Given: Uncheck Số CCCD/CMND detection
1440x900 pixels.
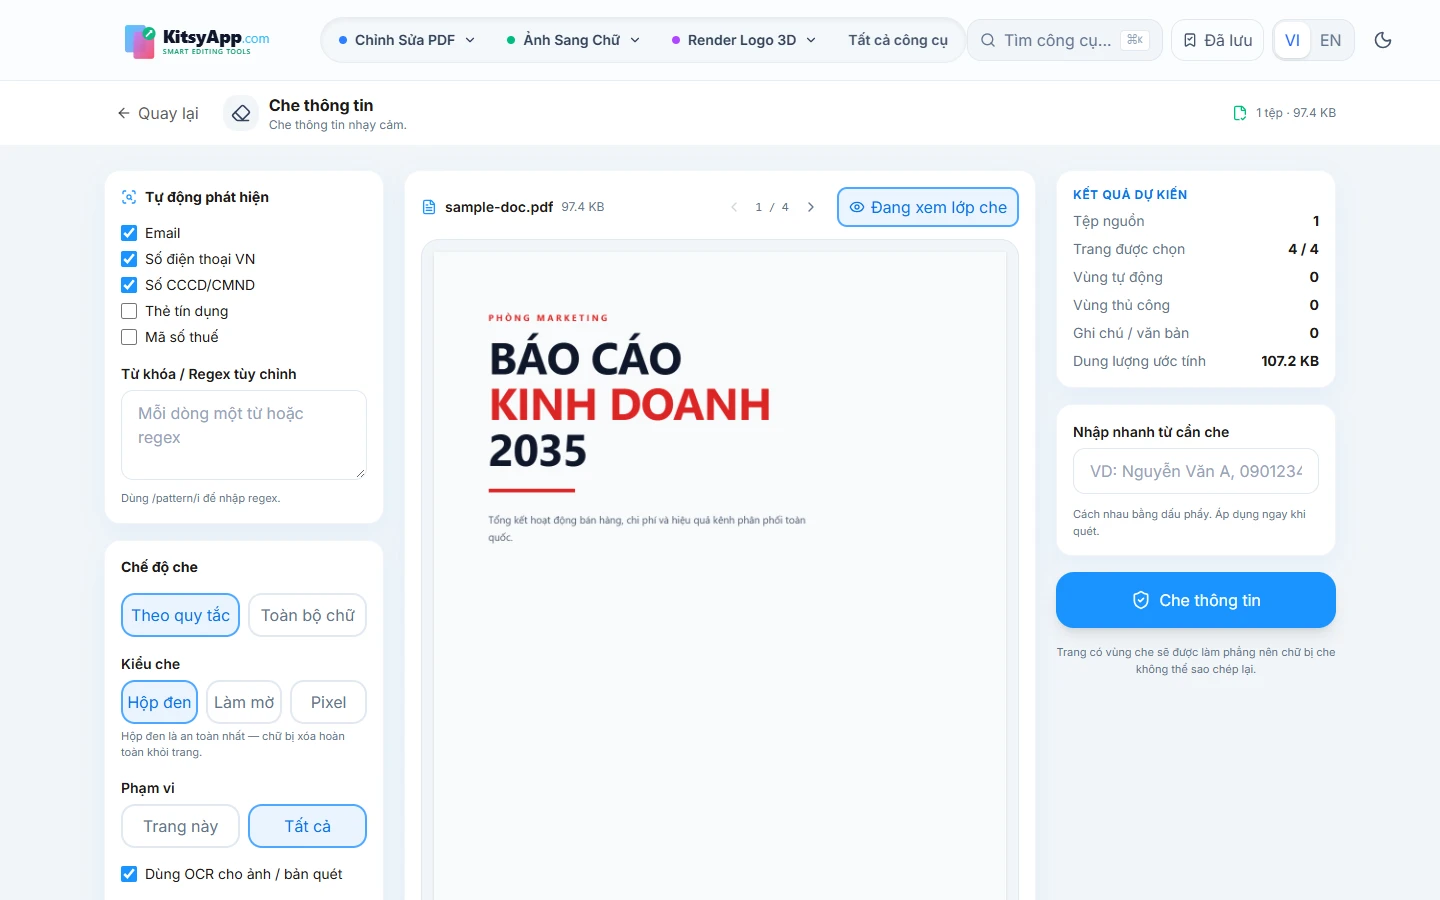Looking at the screenshot, I should [x=129, y=285].
